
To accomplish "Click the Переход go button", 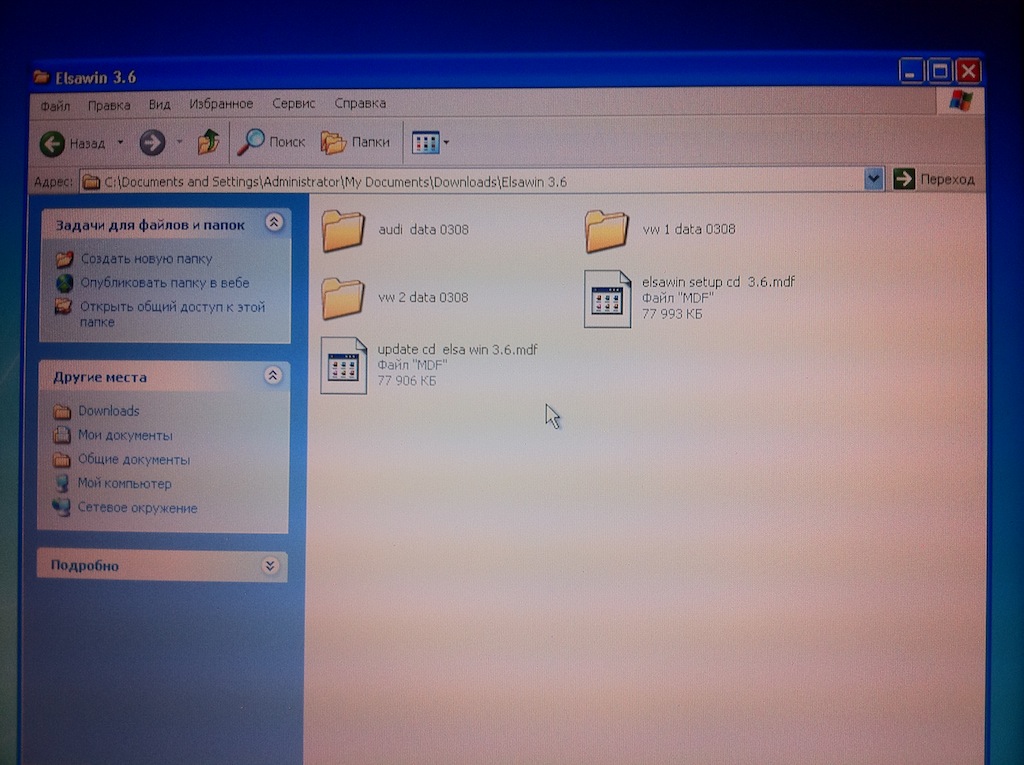I will 934,179.
